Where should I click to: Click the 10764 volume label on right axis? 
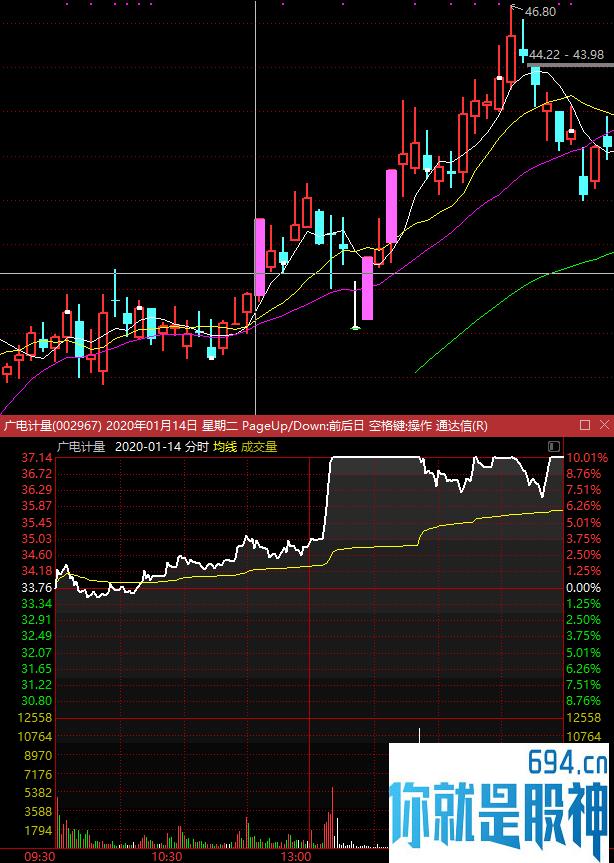coord(584,736)
